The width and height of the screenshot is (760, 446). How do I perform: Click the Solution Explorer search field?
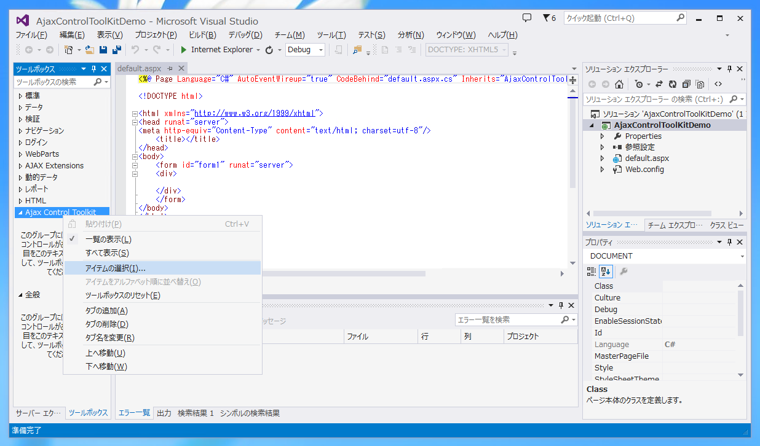click(x=665, y=99)
